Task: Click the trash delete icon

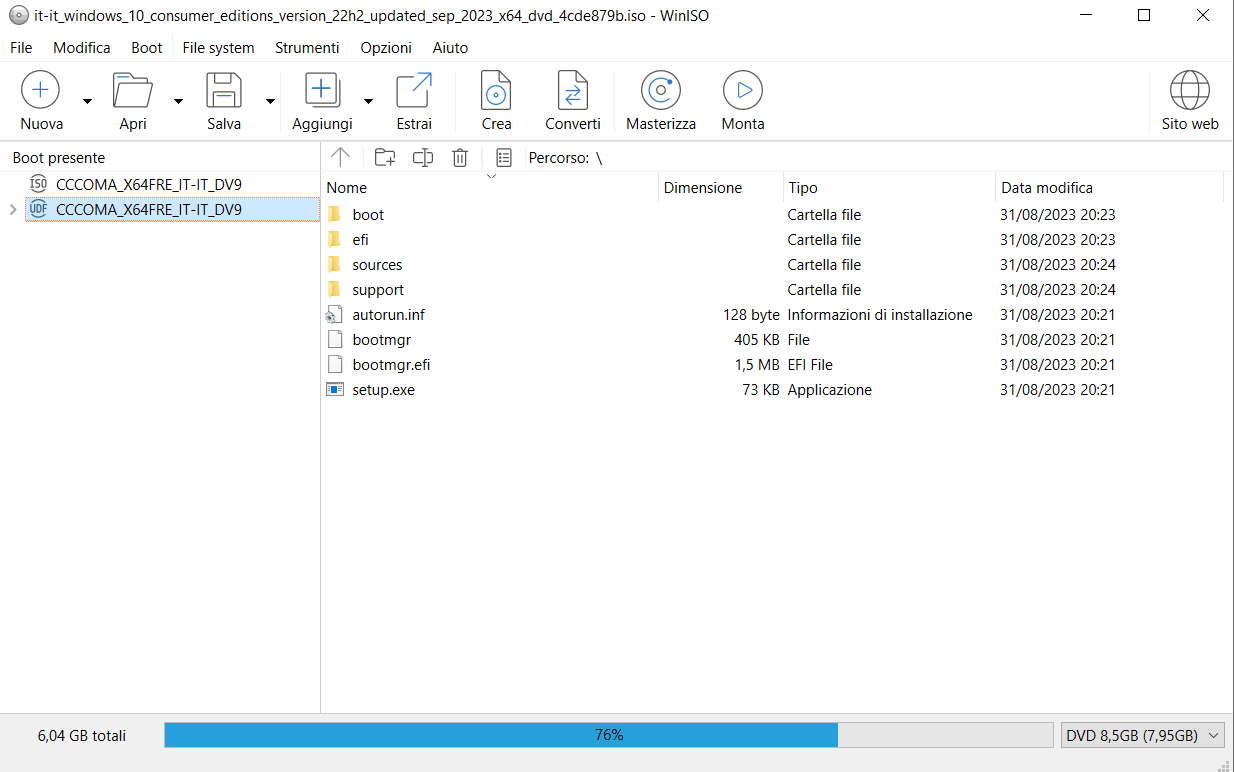Action: click(460, 157)
